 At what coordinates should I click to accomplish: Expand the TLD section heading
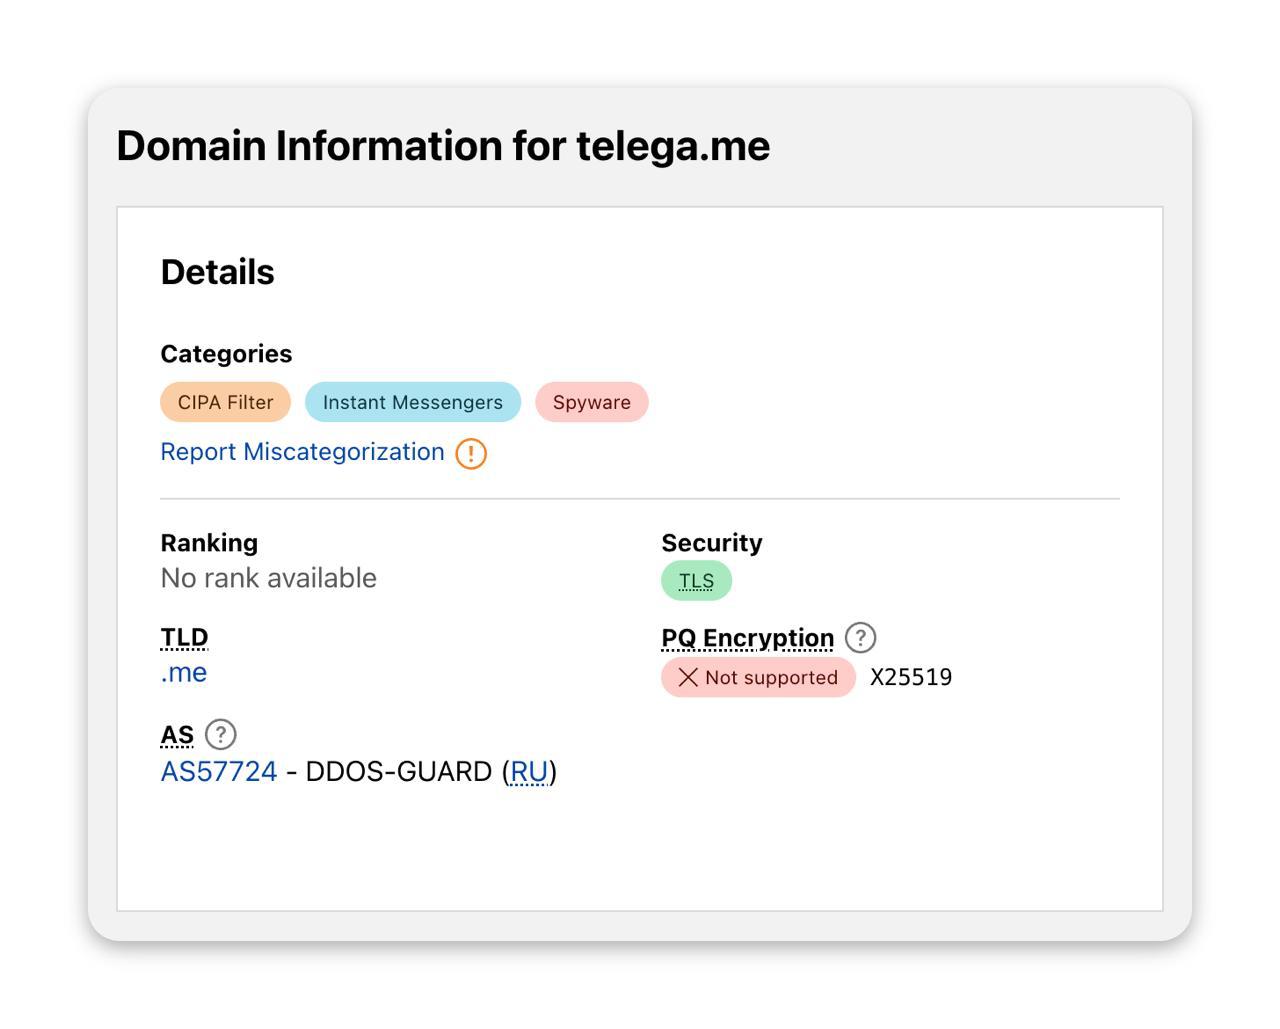(x=184, y=637)
